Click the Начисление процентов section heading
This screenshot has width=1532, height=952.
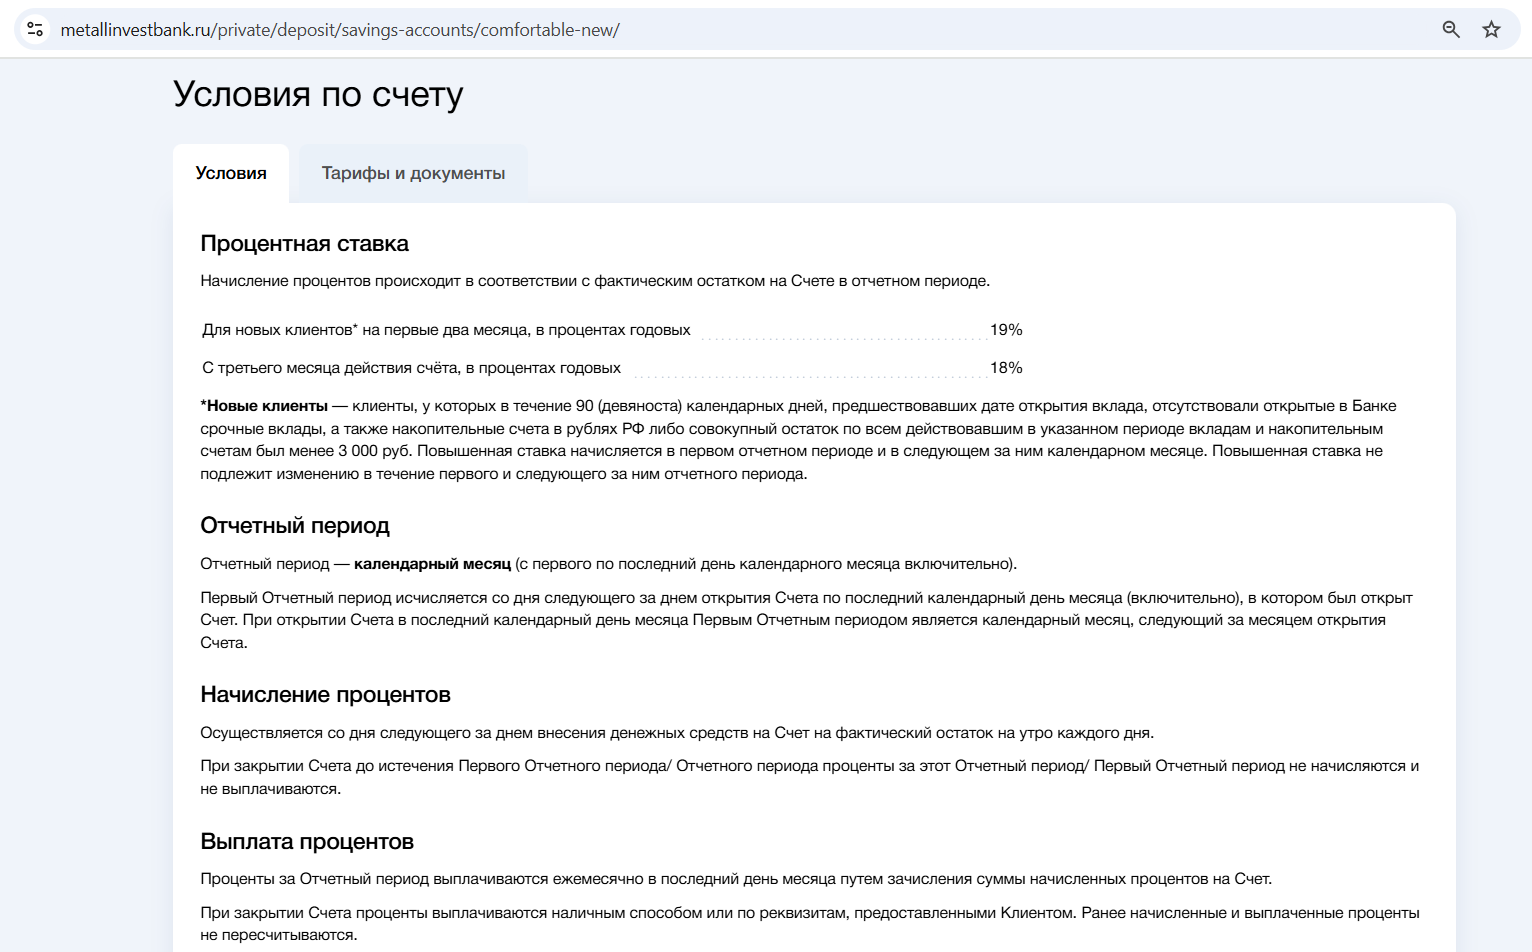pos(325,695)
